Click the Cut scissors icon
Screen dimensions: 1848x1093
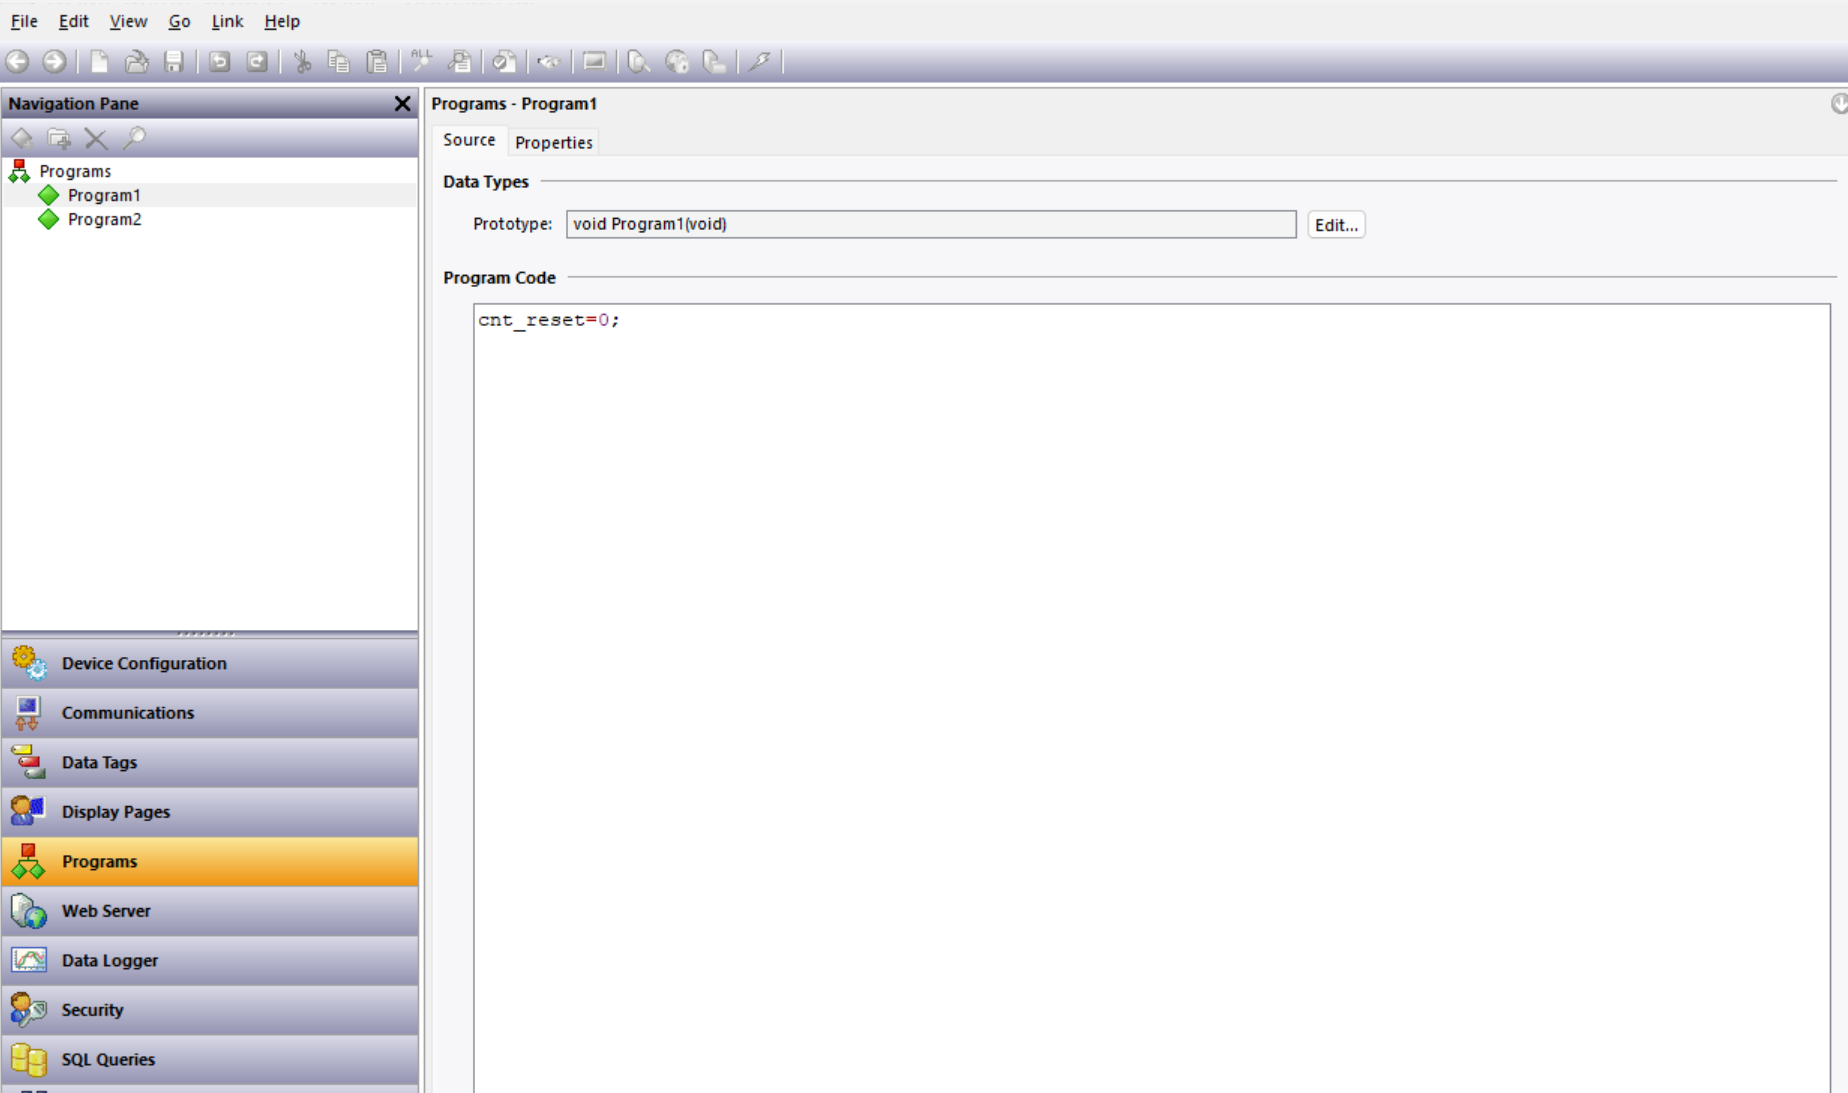click(x=302, y=62)
